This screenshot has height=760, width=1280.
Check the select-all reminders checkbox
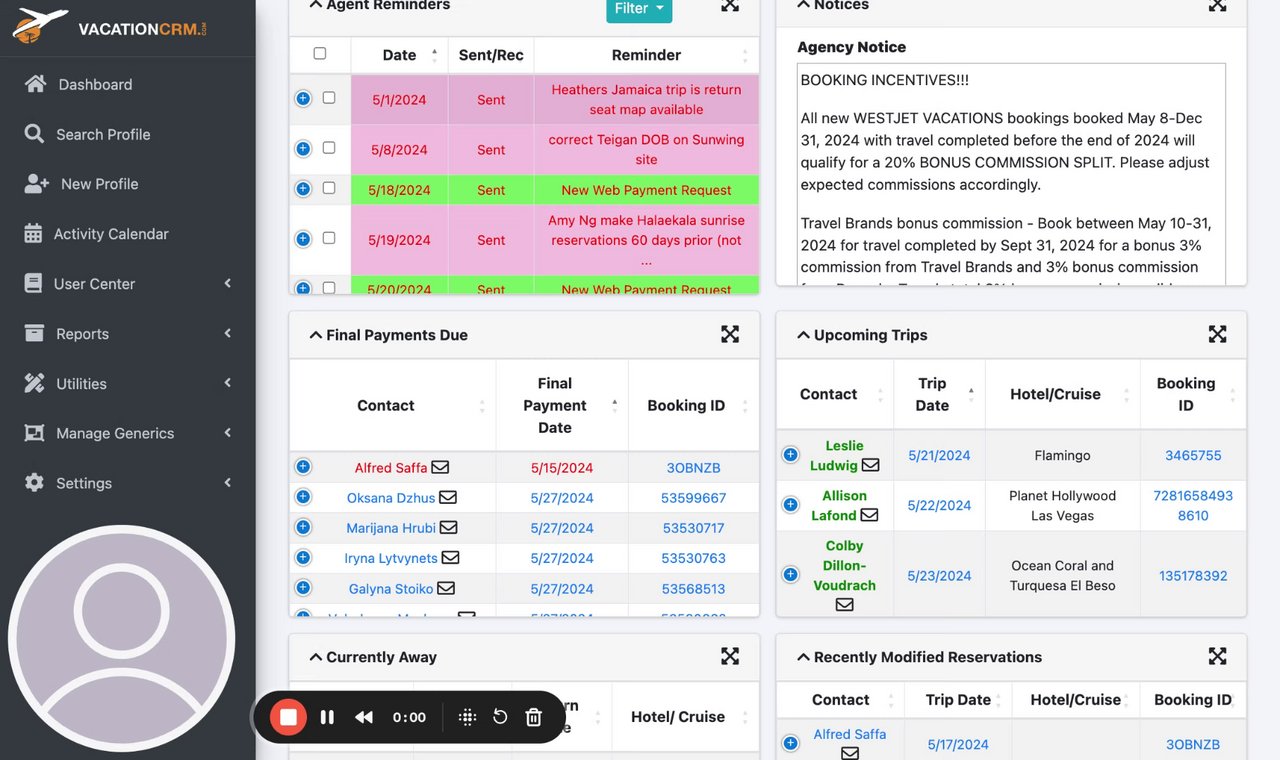(320, 54)
